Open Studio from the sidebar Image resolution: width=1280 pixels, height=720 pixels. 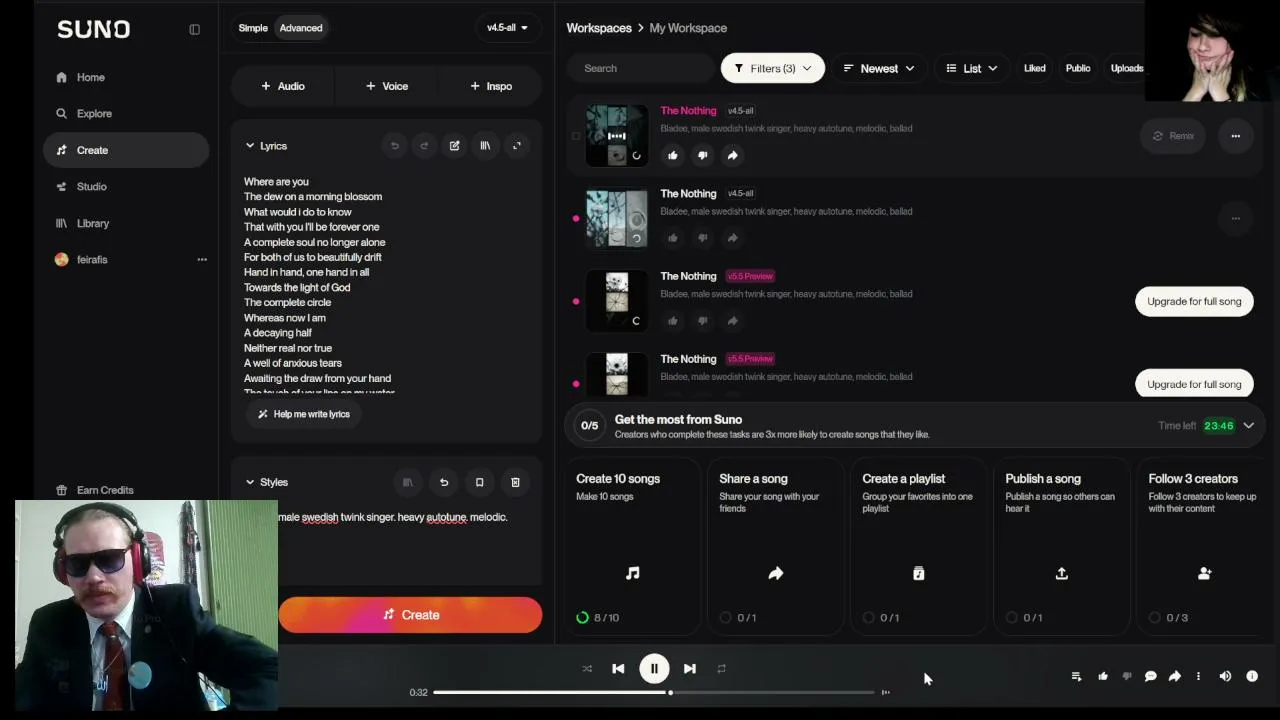[x=126, y=187]
